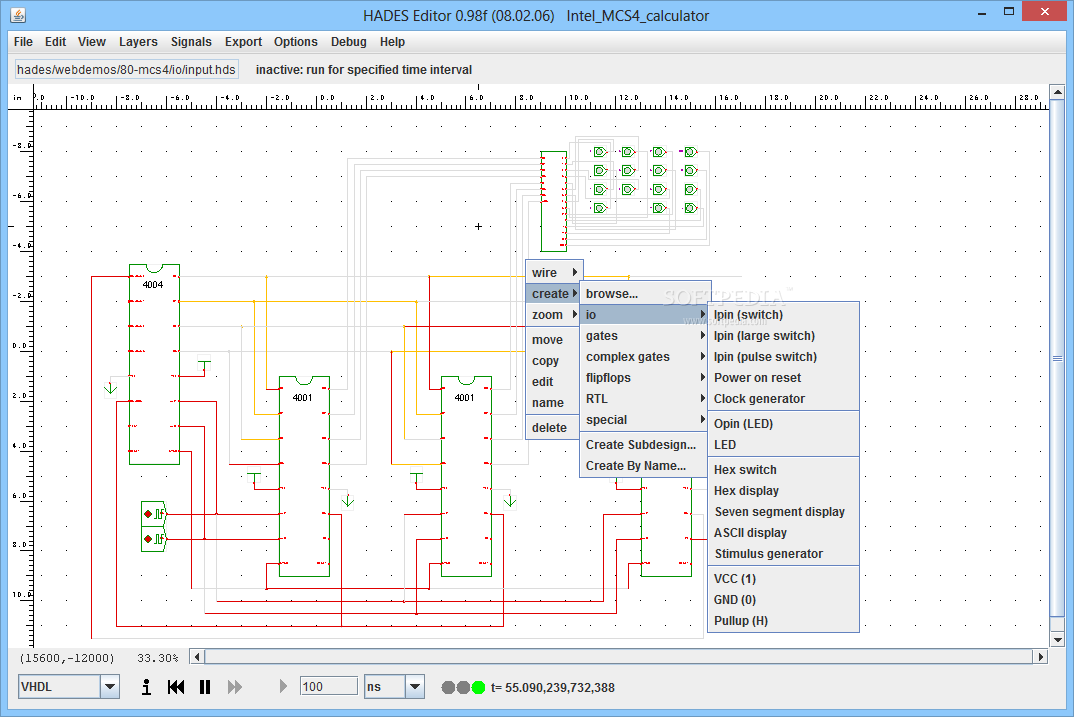Image resolution: width=1074 pixels, height=717 pixels.
Task: Expand the special submenu
Action: (644, 420)
